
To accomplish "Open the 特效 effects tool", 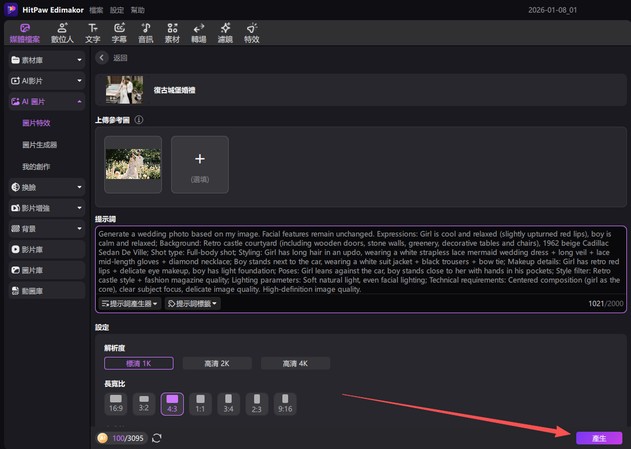I will [x=251, y=32].
